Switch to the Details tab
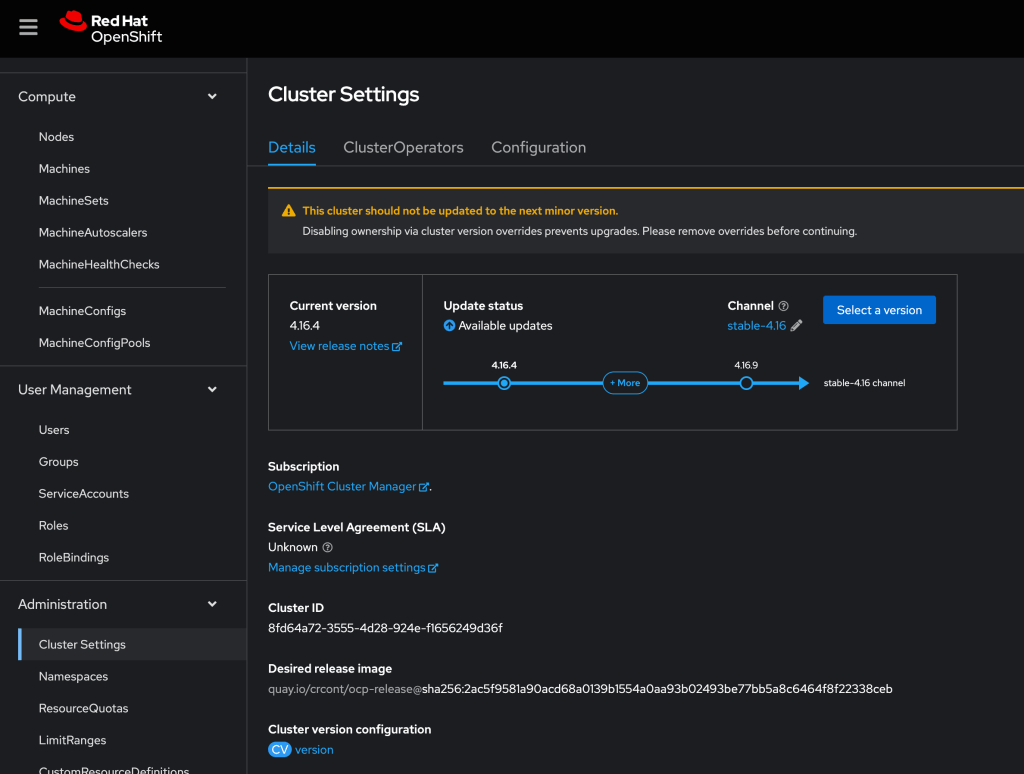This screenshot has width=1024, height=774. (292, 148)
